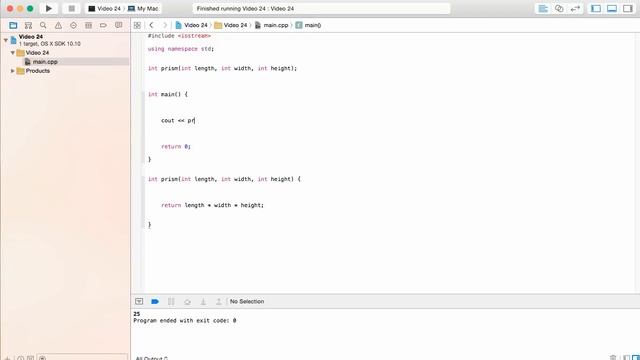Screen dimensions: 640x360
Task: Toggle the Debug area visibility
Action: pos(612,9)
